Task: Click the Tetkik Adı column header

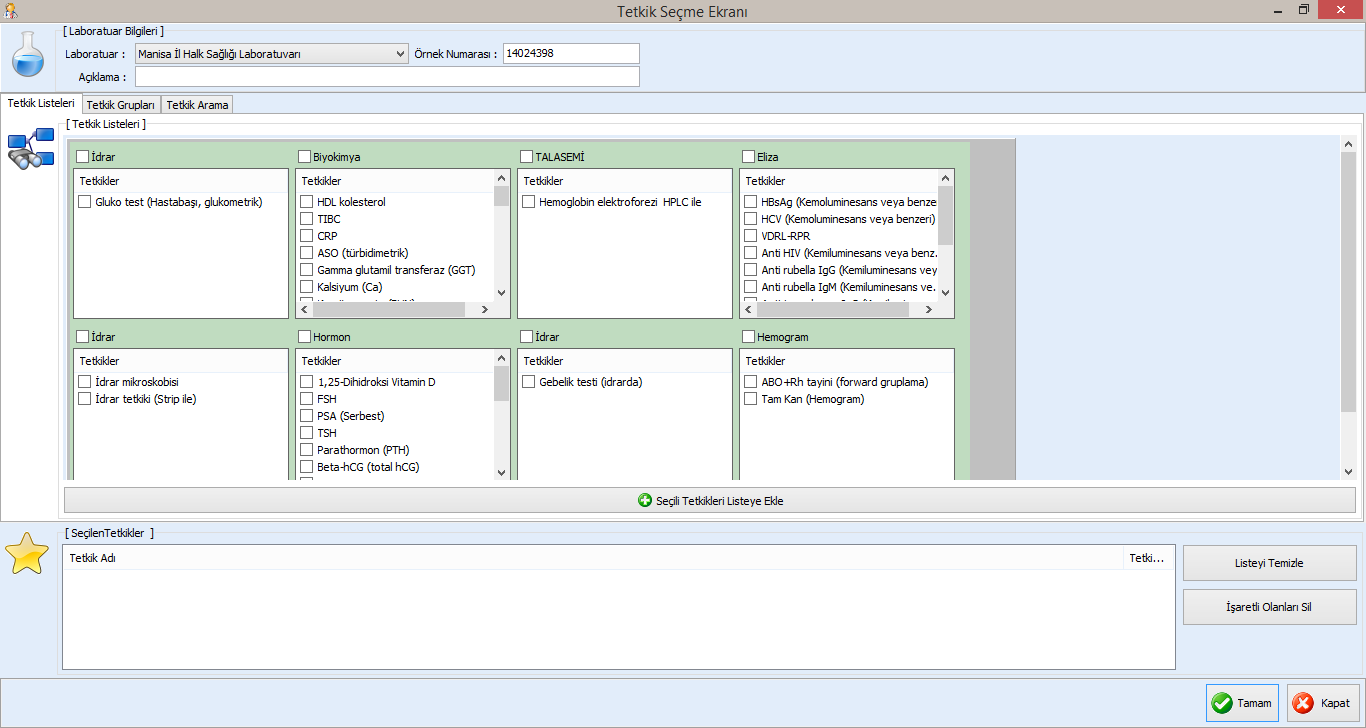Action: 593,558
